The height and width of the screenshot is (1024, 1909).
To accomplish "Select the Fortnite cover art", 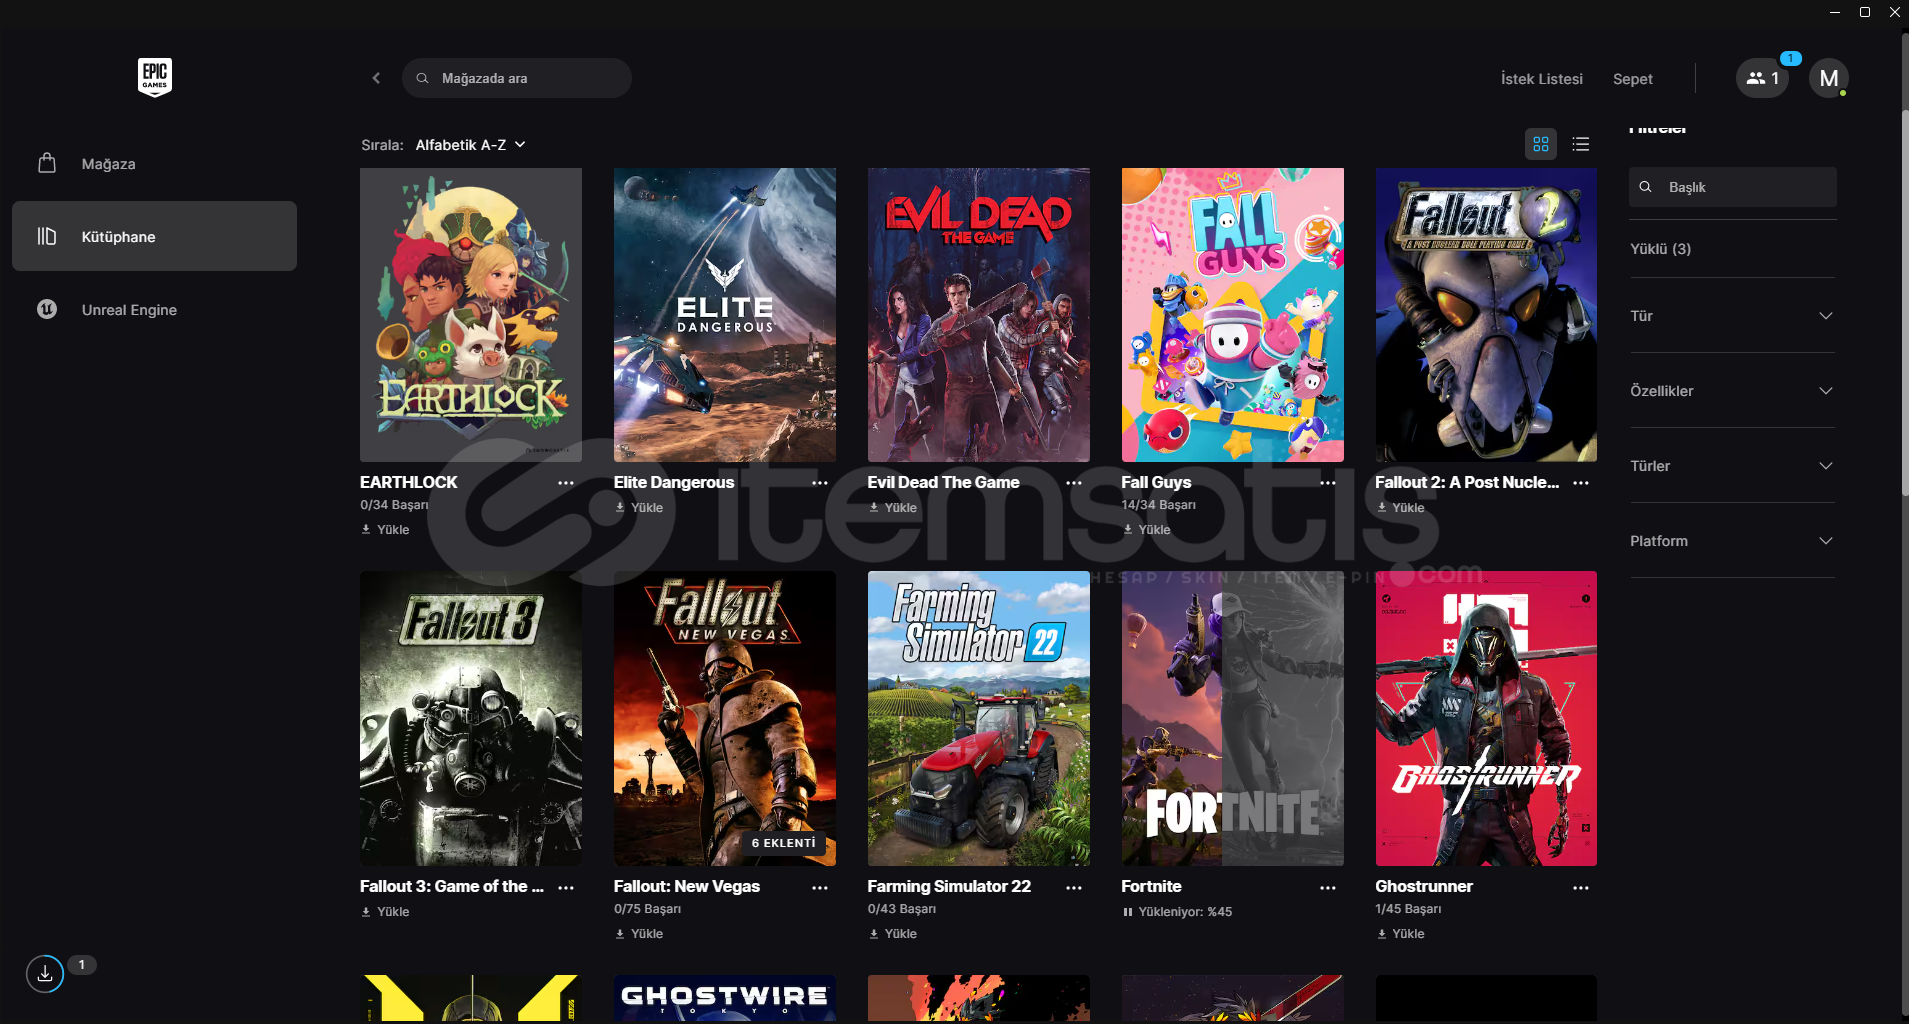I will (1233, 719).
